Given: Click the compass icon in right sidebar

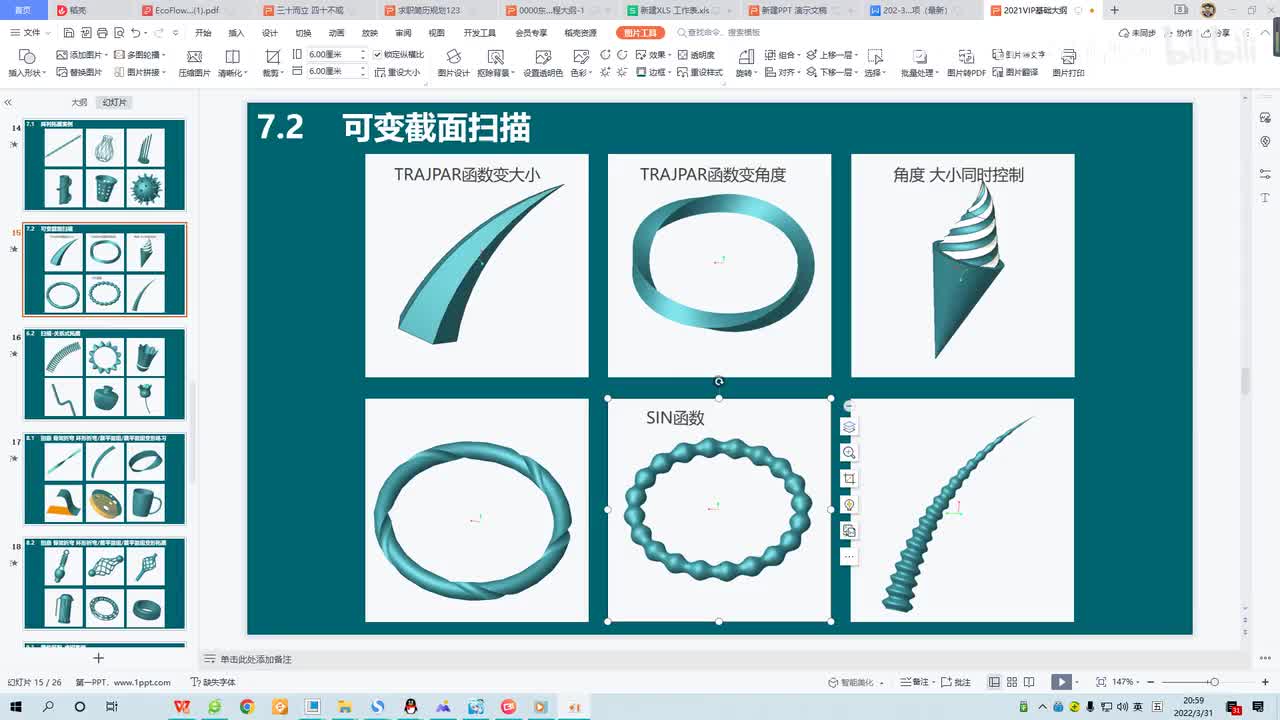Looking at the screenshot, I should 1265,142.
